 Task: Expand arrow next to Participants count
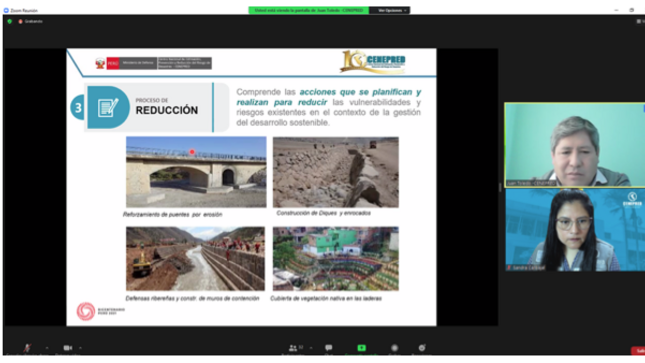click(311, 348)
